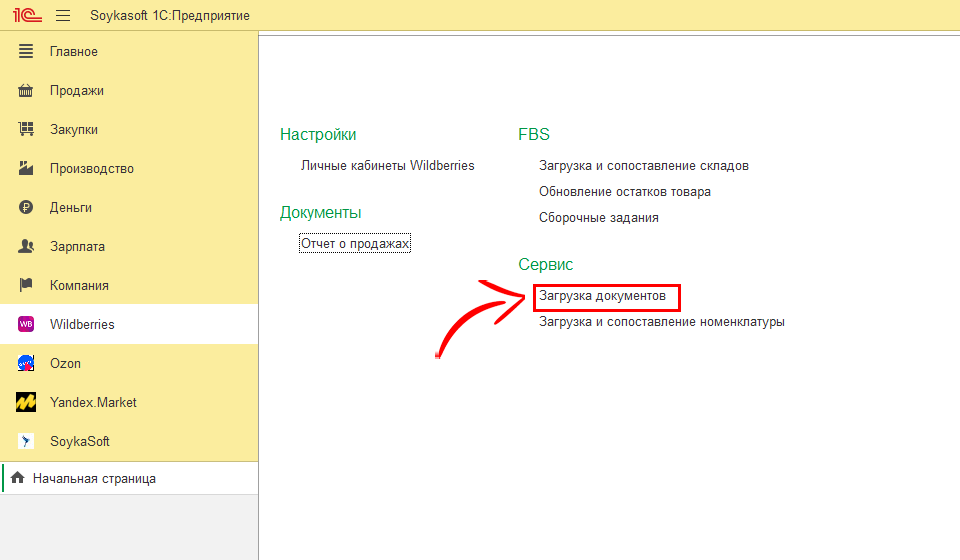
Task: Open Отчет о продажах link
Action: 355,243
